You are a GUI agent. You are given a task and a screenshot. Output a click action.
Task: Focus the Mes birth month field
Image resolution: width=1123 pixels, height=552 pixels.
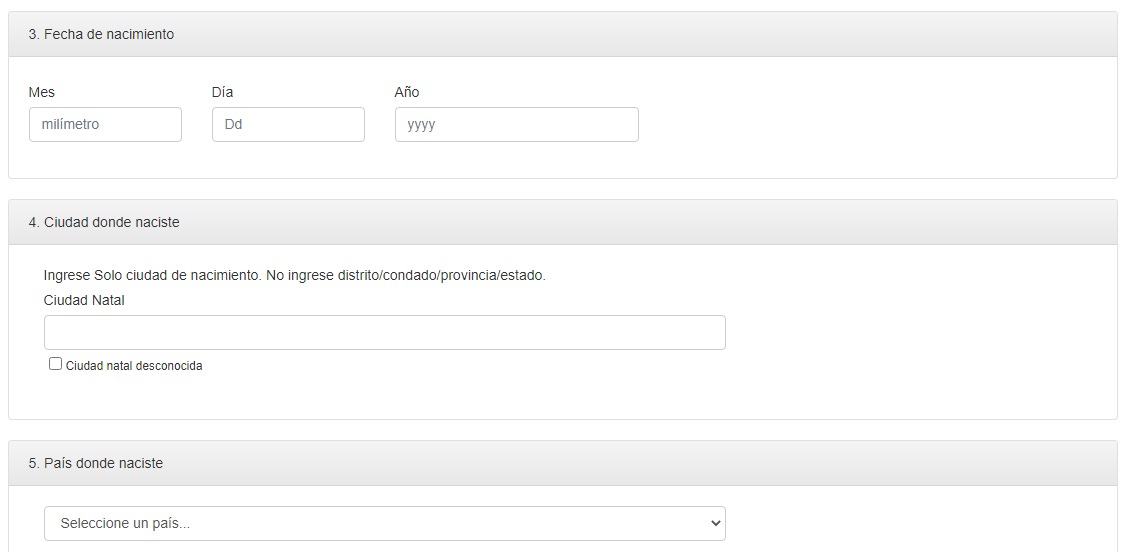105,125
